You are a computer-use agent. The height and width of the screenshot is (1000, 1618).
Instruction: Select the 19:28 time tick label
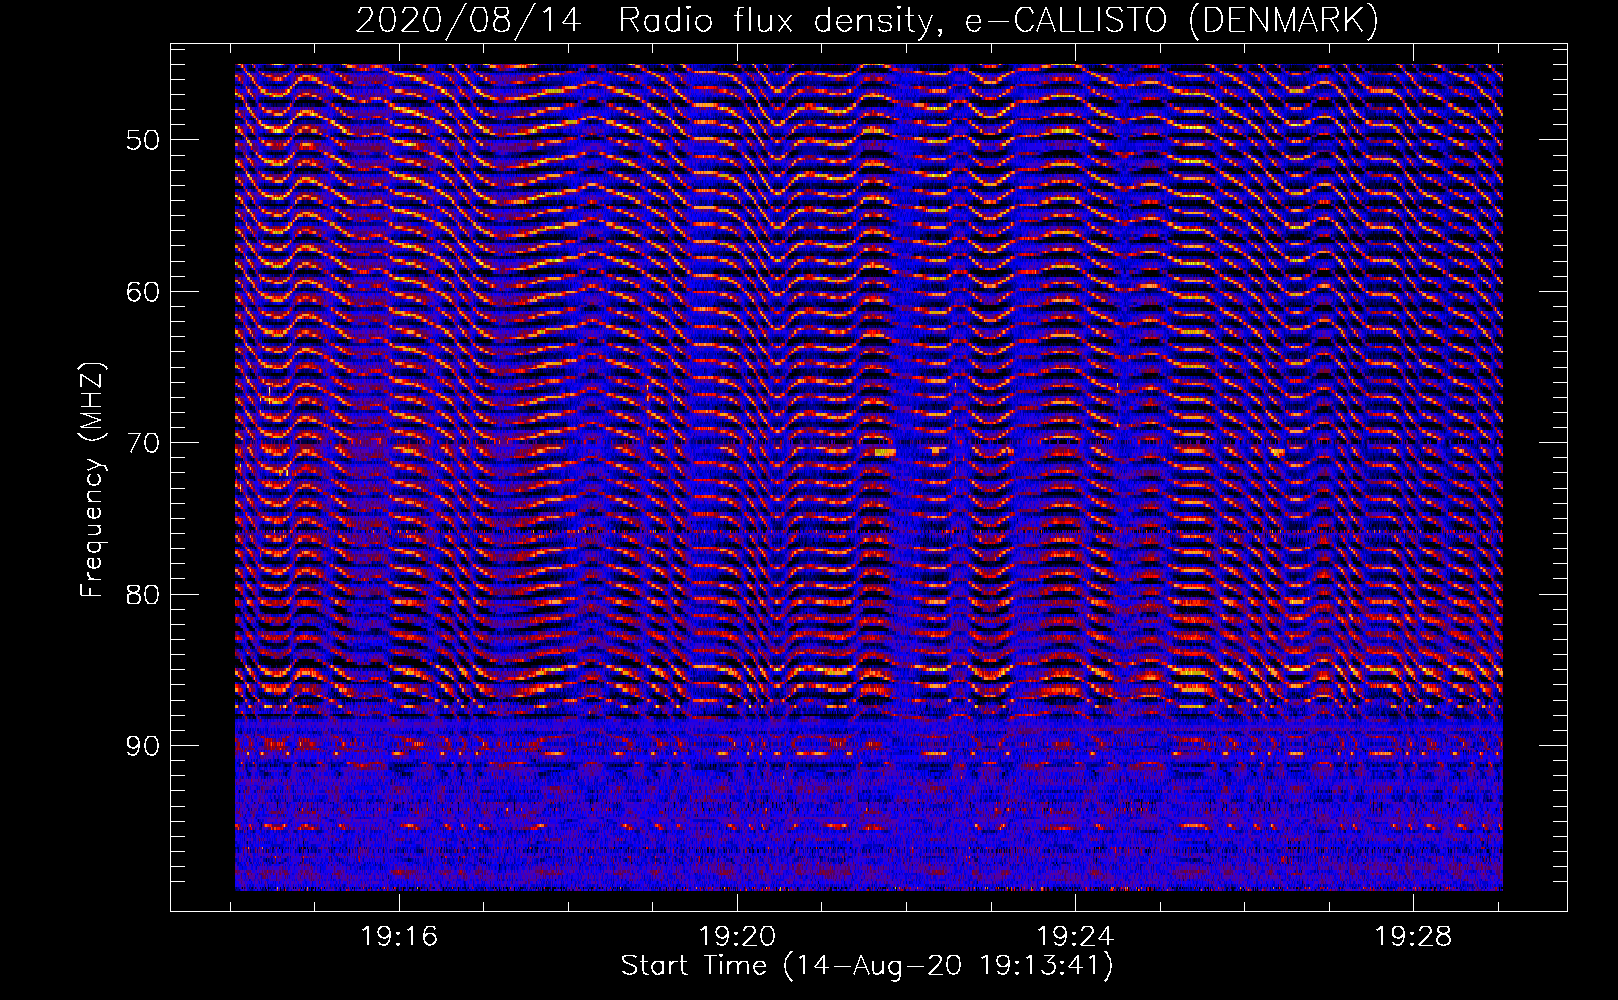point(1413,937)
